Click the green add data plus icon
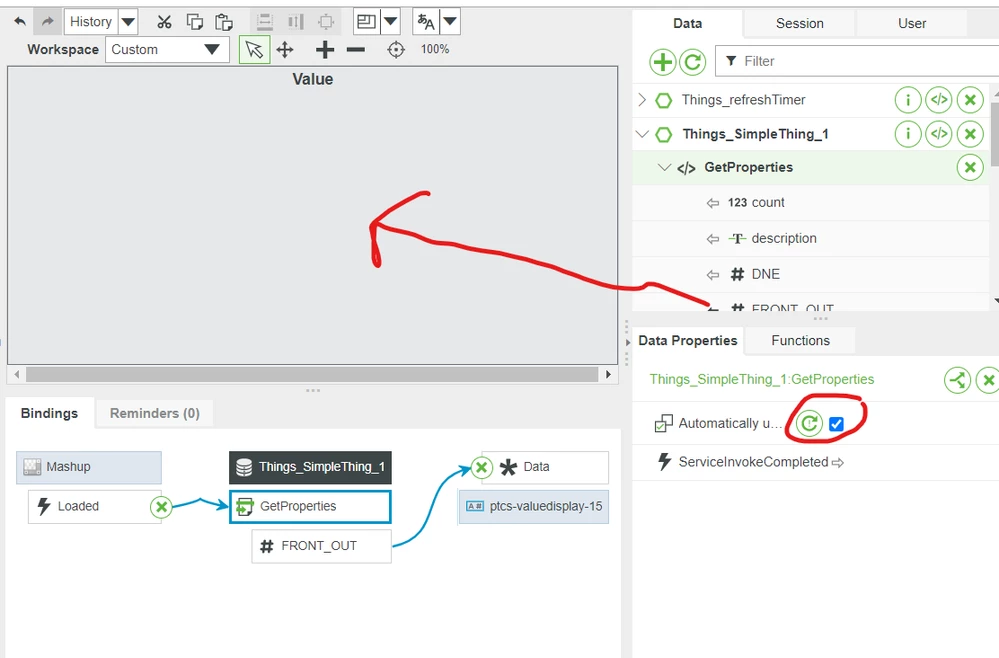This screenshot has width=999, height=658. click(x=663, y=62)
